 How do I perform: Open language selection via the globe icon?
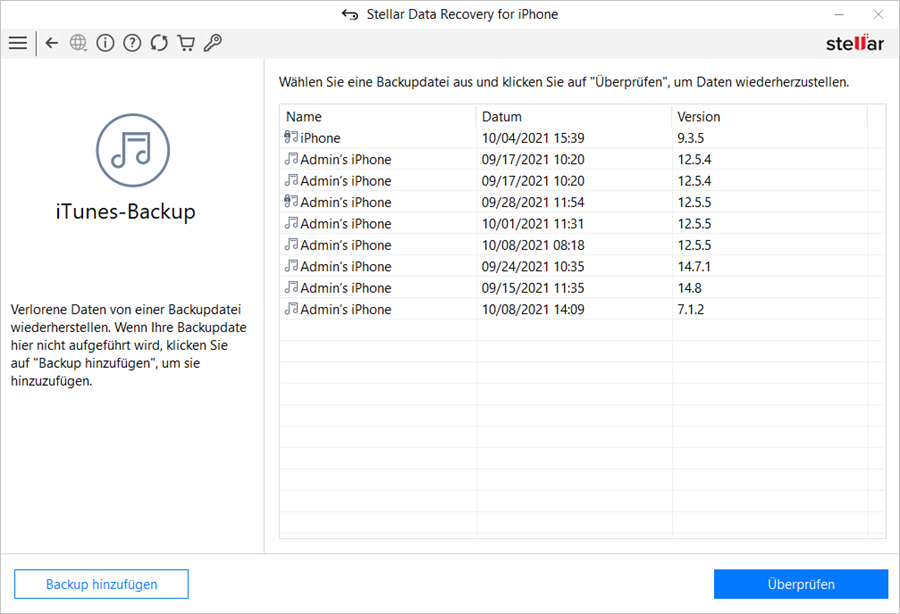(78, 43)
